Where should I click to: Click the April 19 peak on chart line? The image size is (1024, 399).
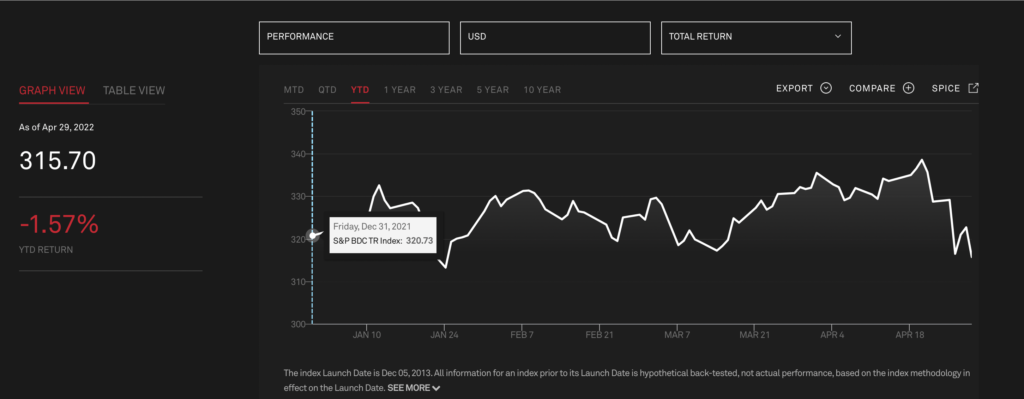[x=921, y=159]
